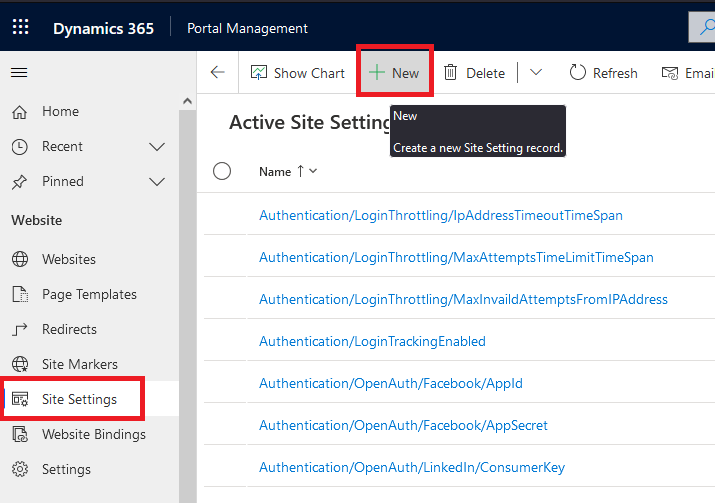Open the Pinned sidebar item
Image resolution: width=715 pixels, height=503 pixels.
[62, 181]
